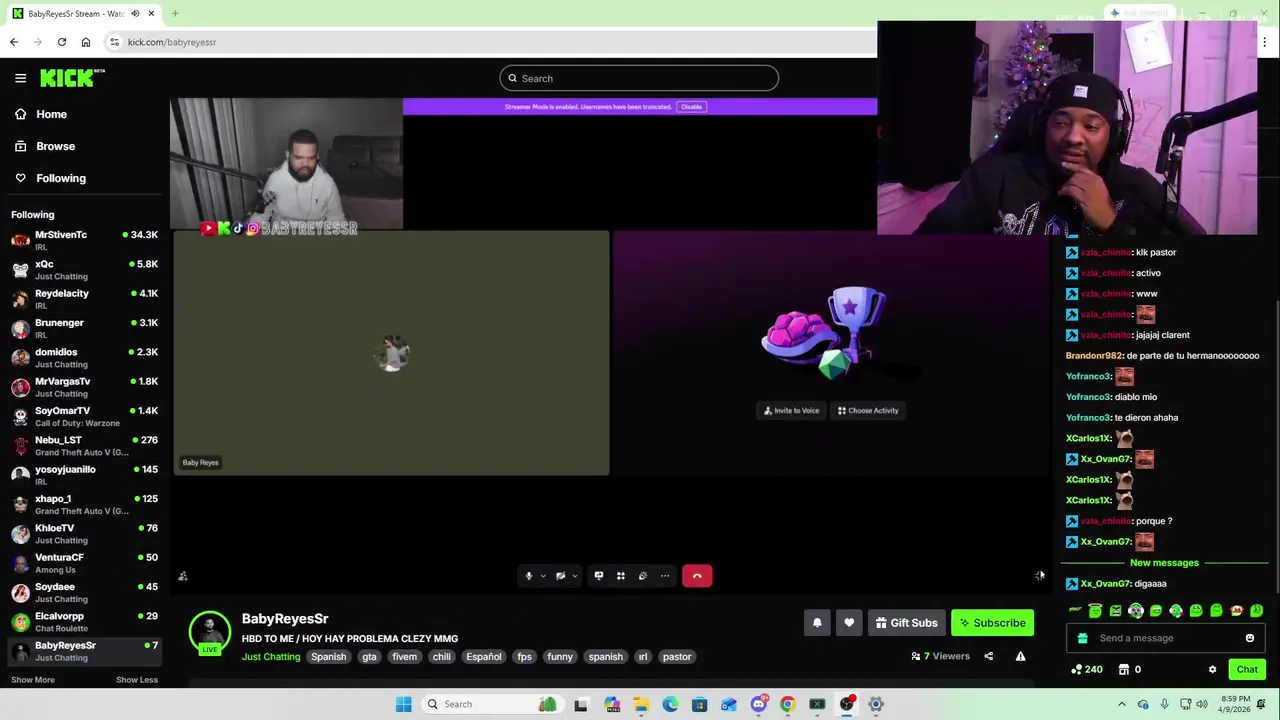Click the Kick logo
This screenshot has width=1280, height=720.
72,78
